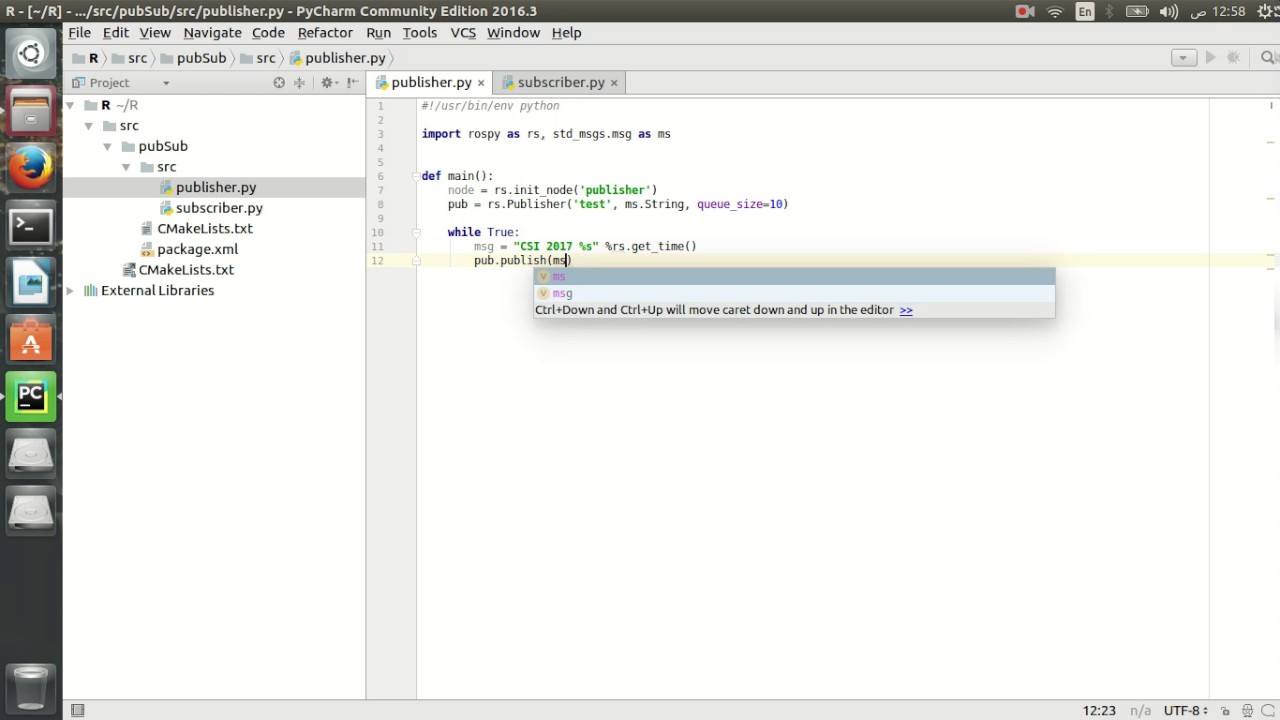
Task: Click the Run button in toolbar
Action: coord(1210,58)
